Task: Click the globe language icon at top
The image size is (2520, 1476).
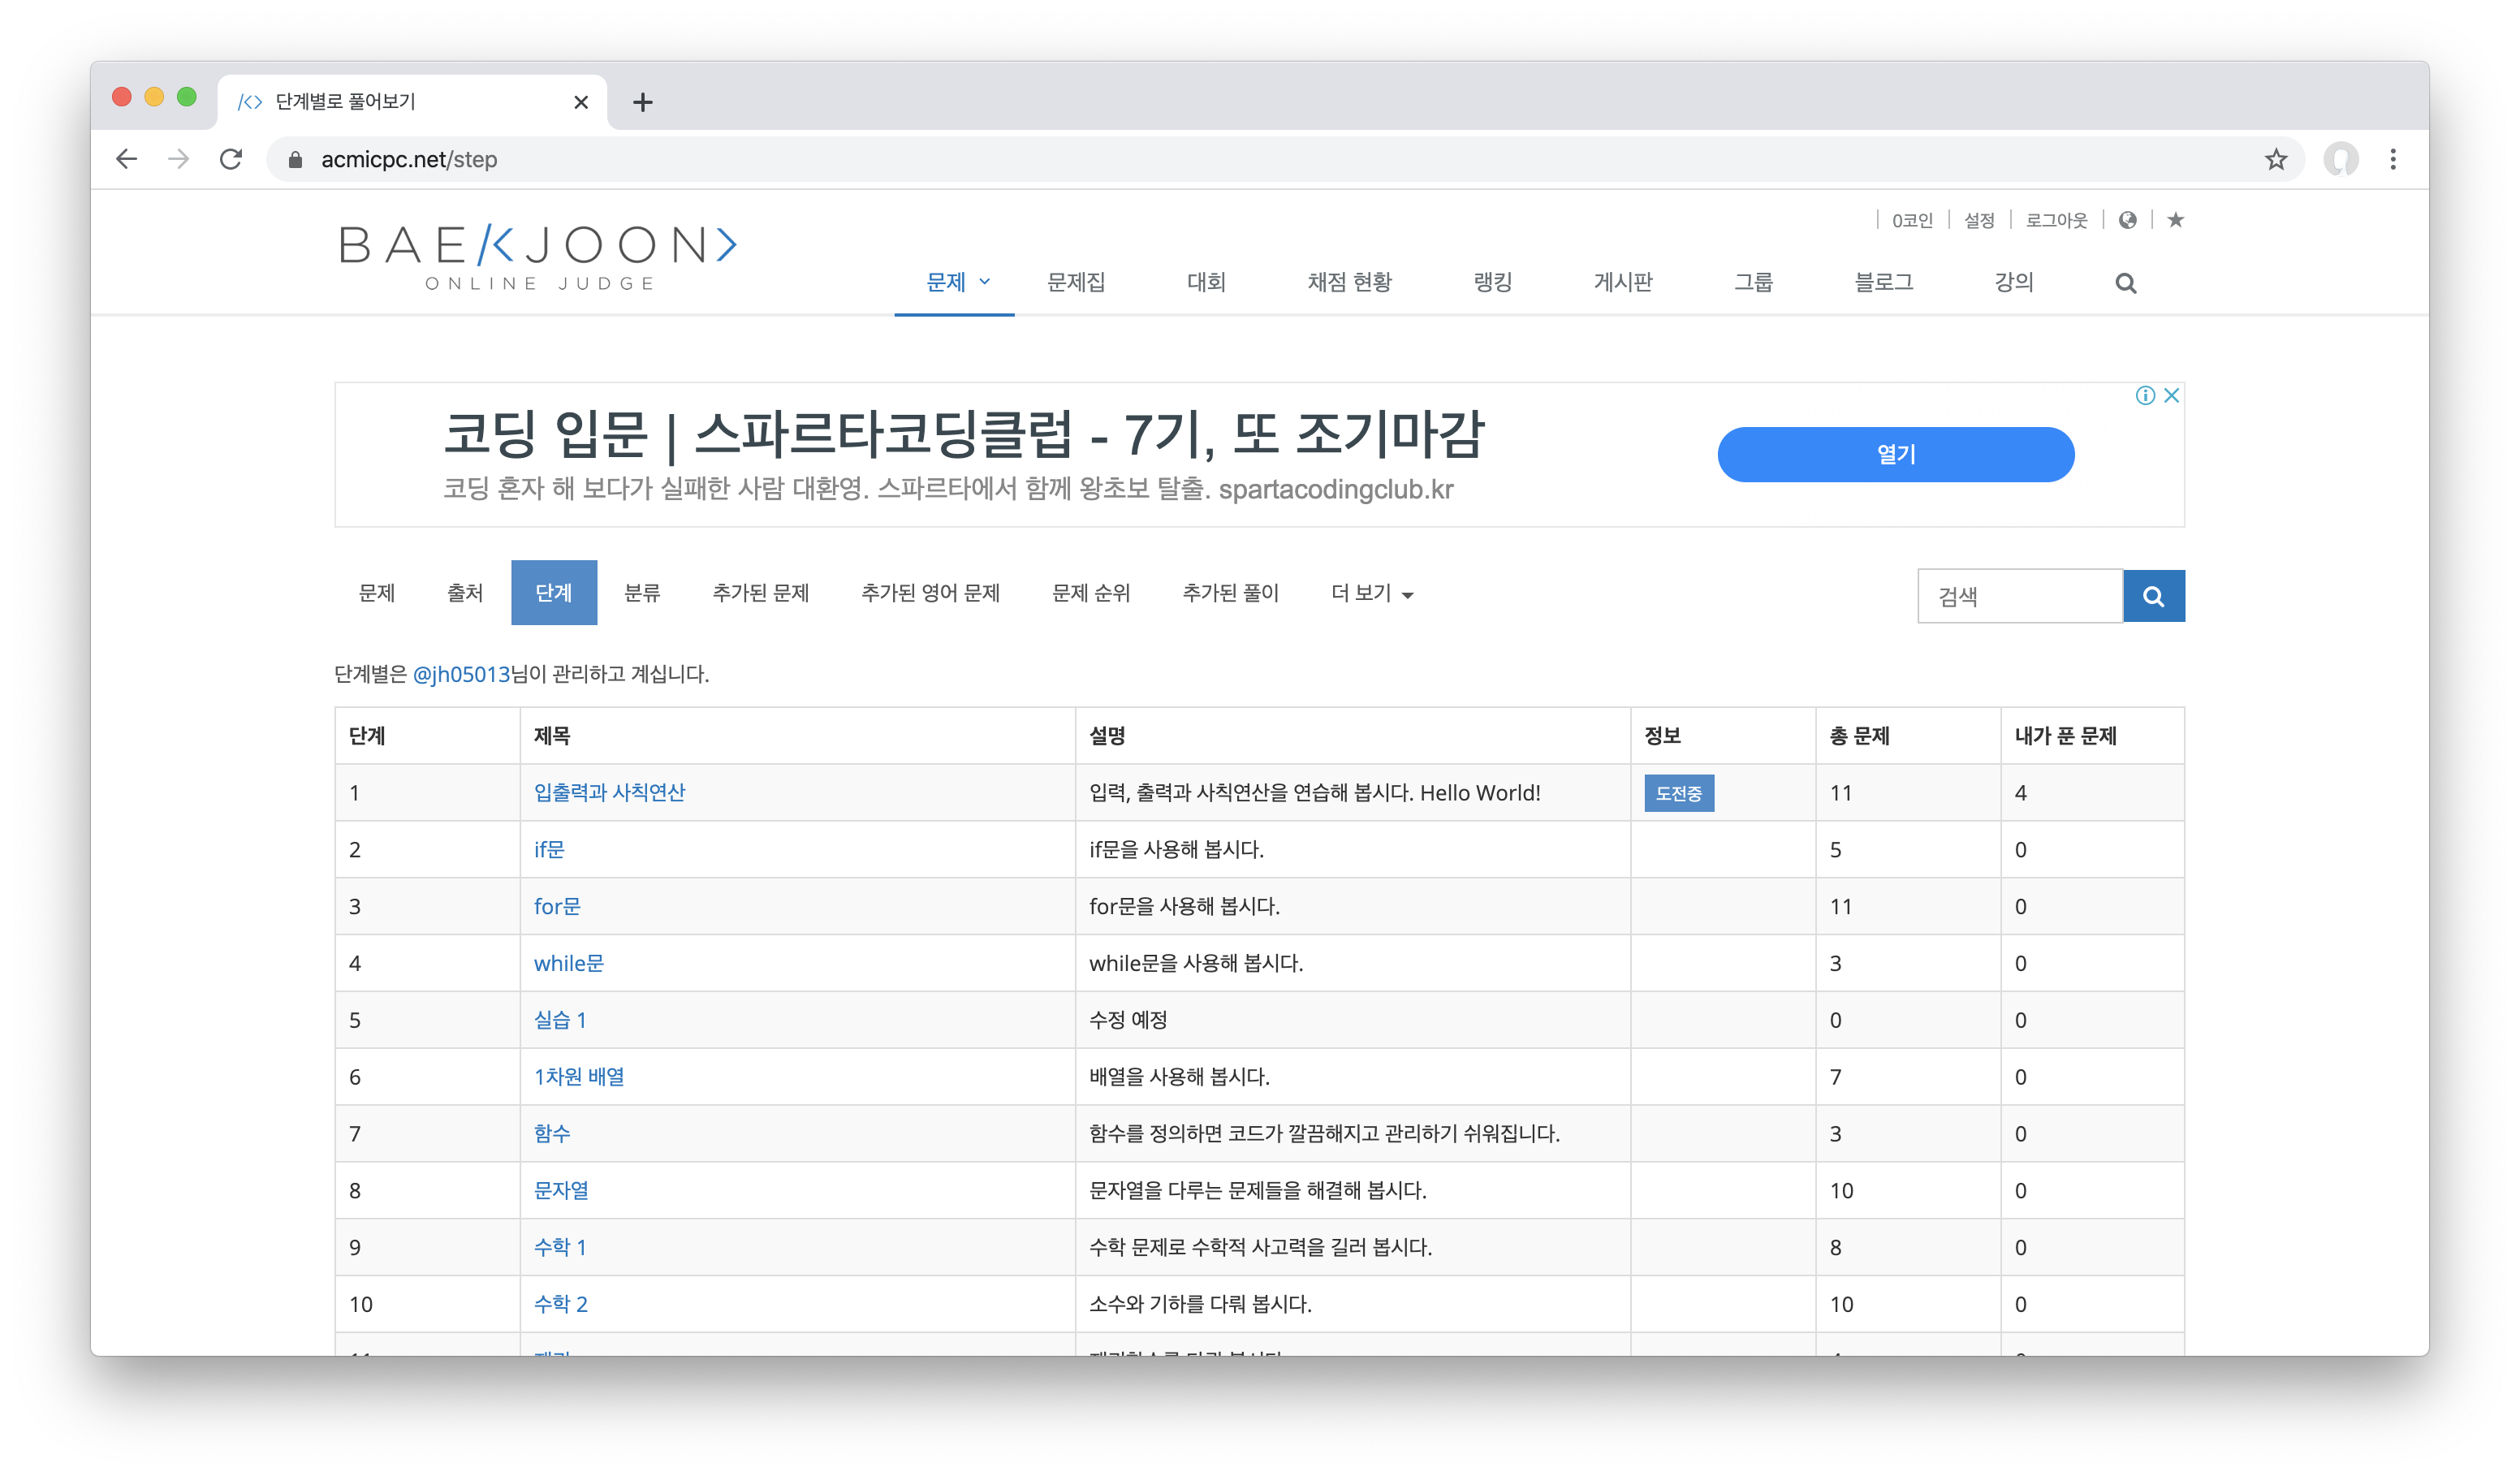Action: 2128,220
